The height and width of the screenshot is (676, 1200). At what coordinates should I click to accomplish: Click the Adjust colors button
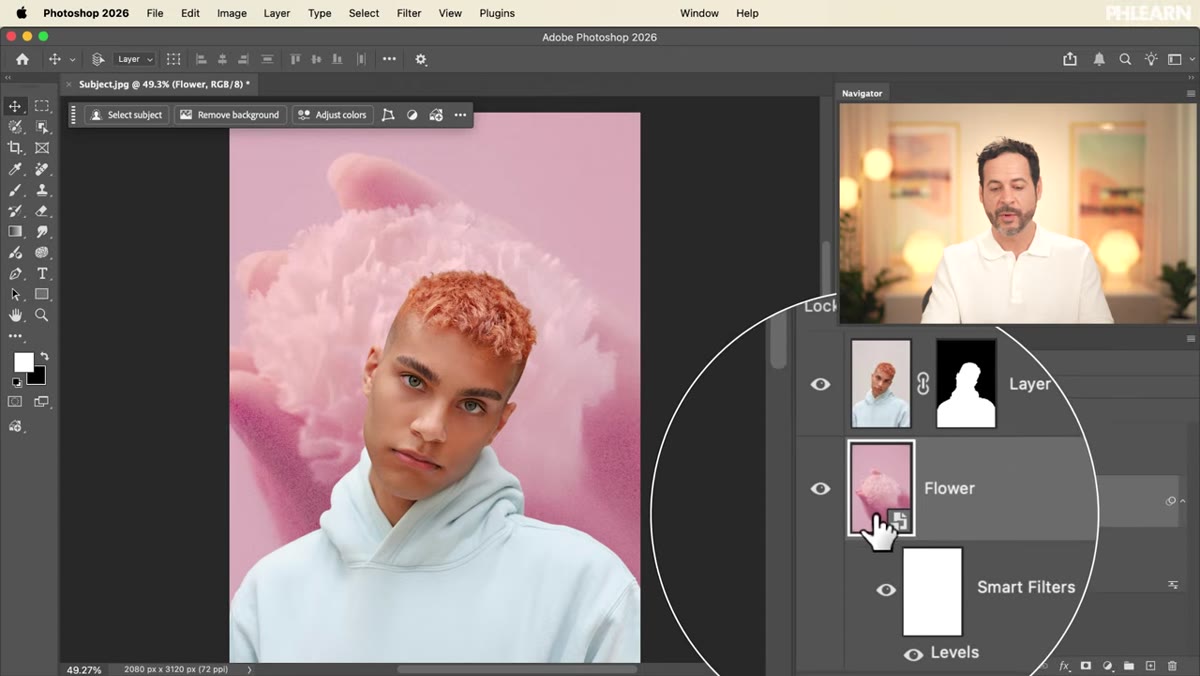[x=332, y=115]
